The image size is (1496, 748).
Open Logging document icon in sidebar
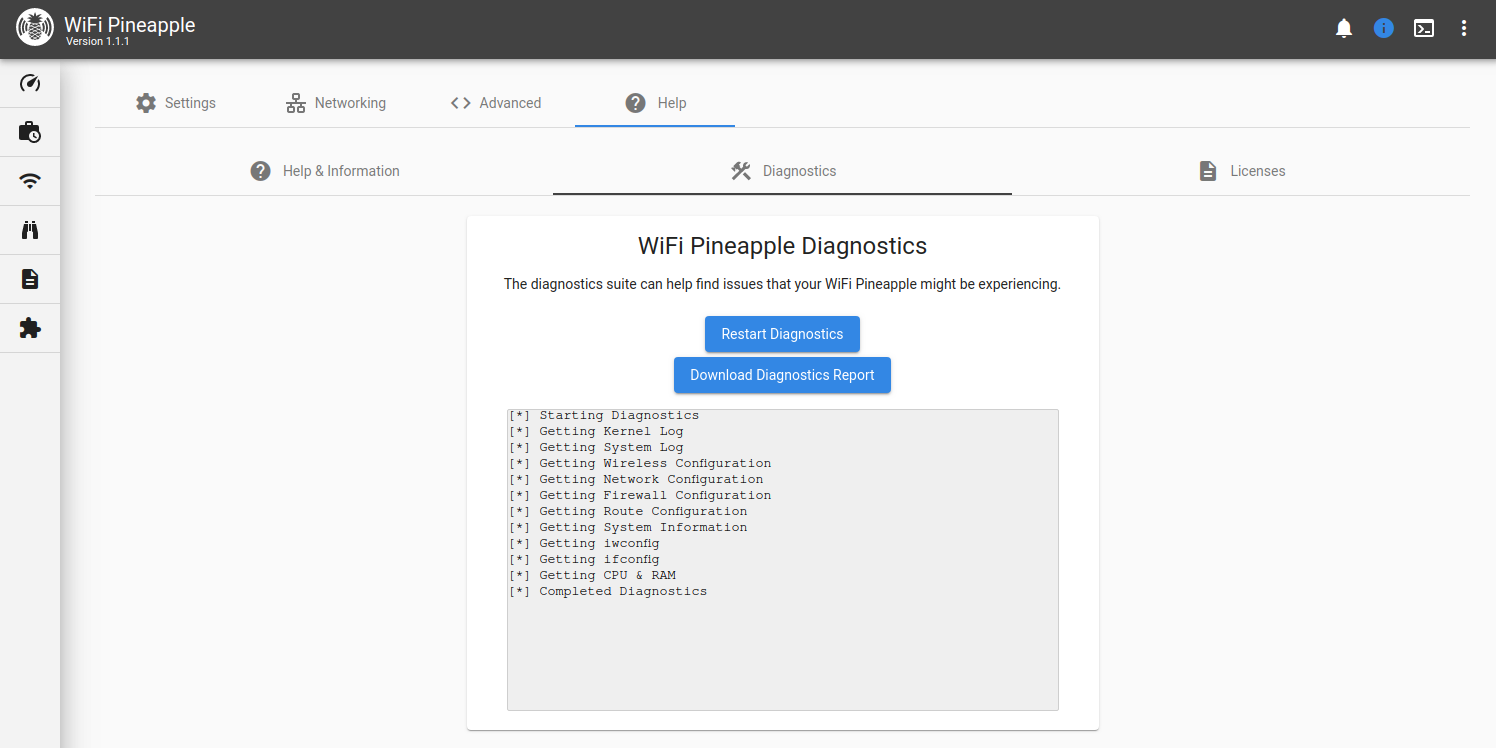coord(30,279)
